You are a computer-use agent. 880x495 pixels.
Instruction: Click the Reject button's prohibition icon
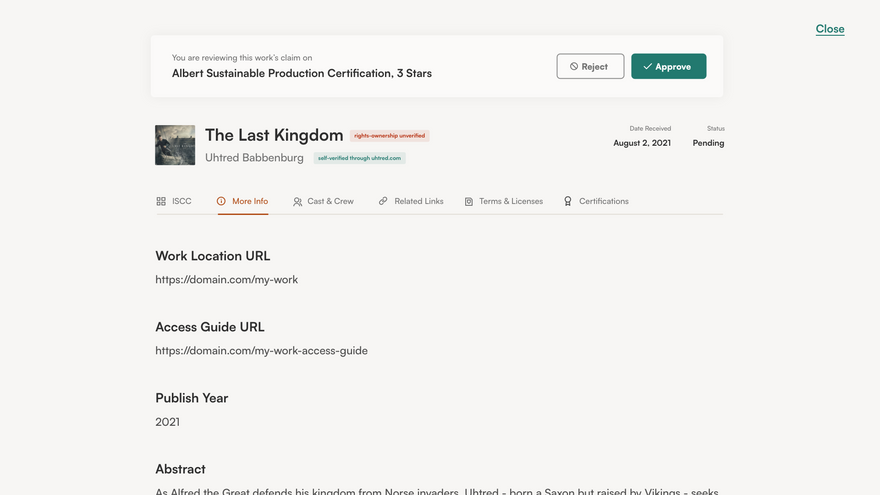[574, 66]
